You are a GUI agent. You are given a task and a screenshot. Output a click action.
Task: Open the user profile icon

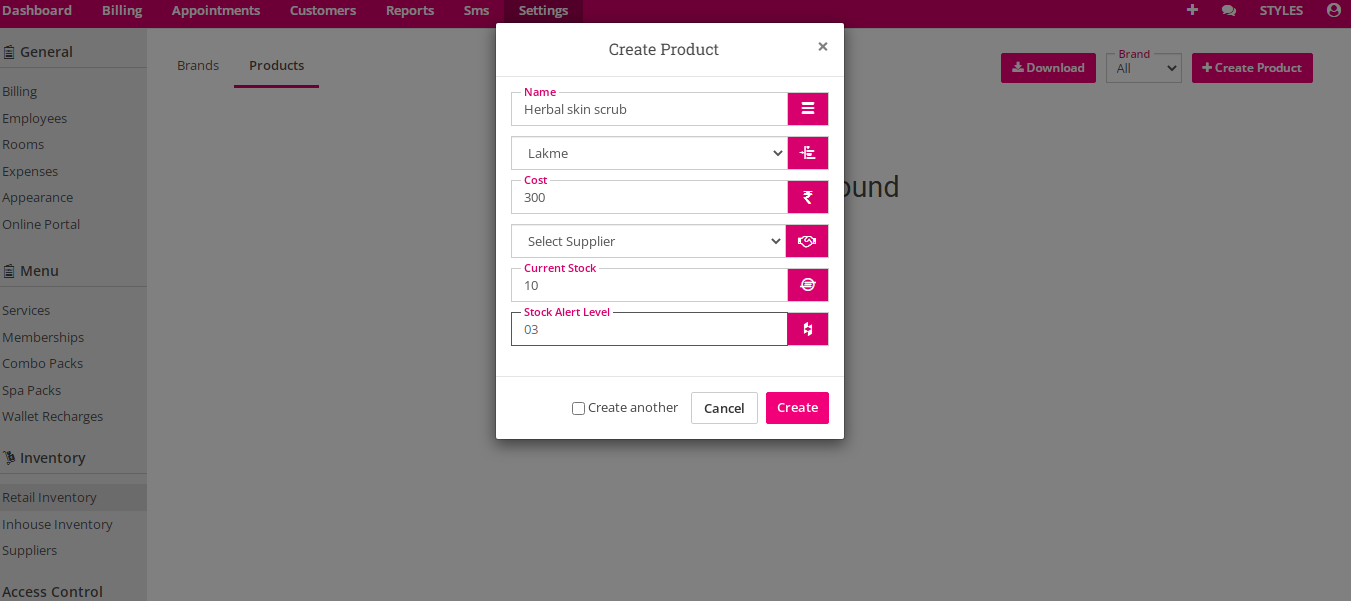[x=1333, y=10]
